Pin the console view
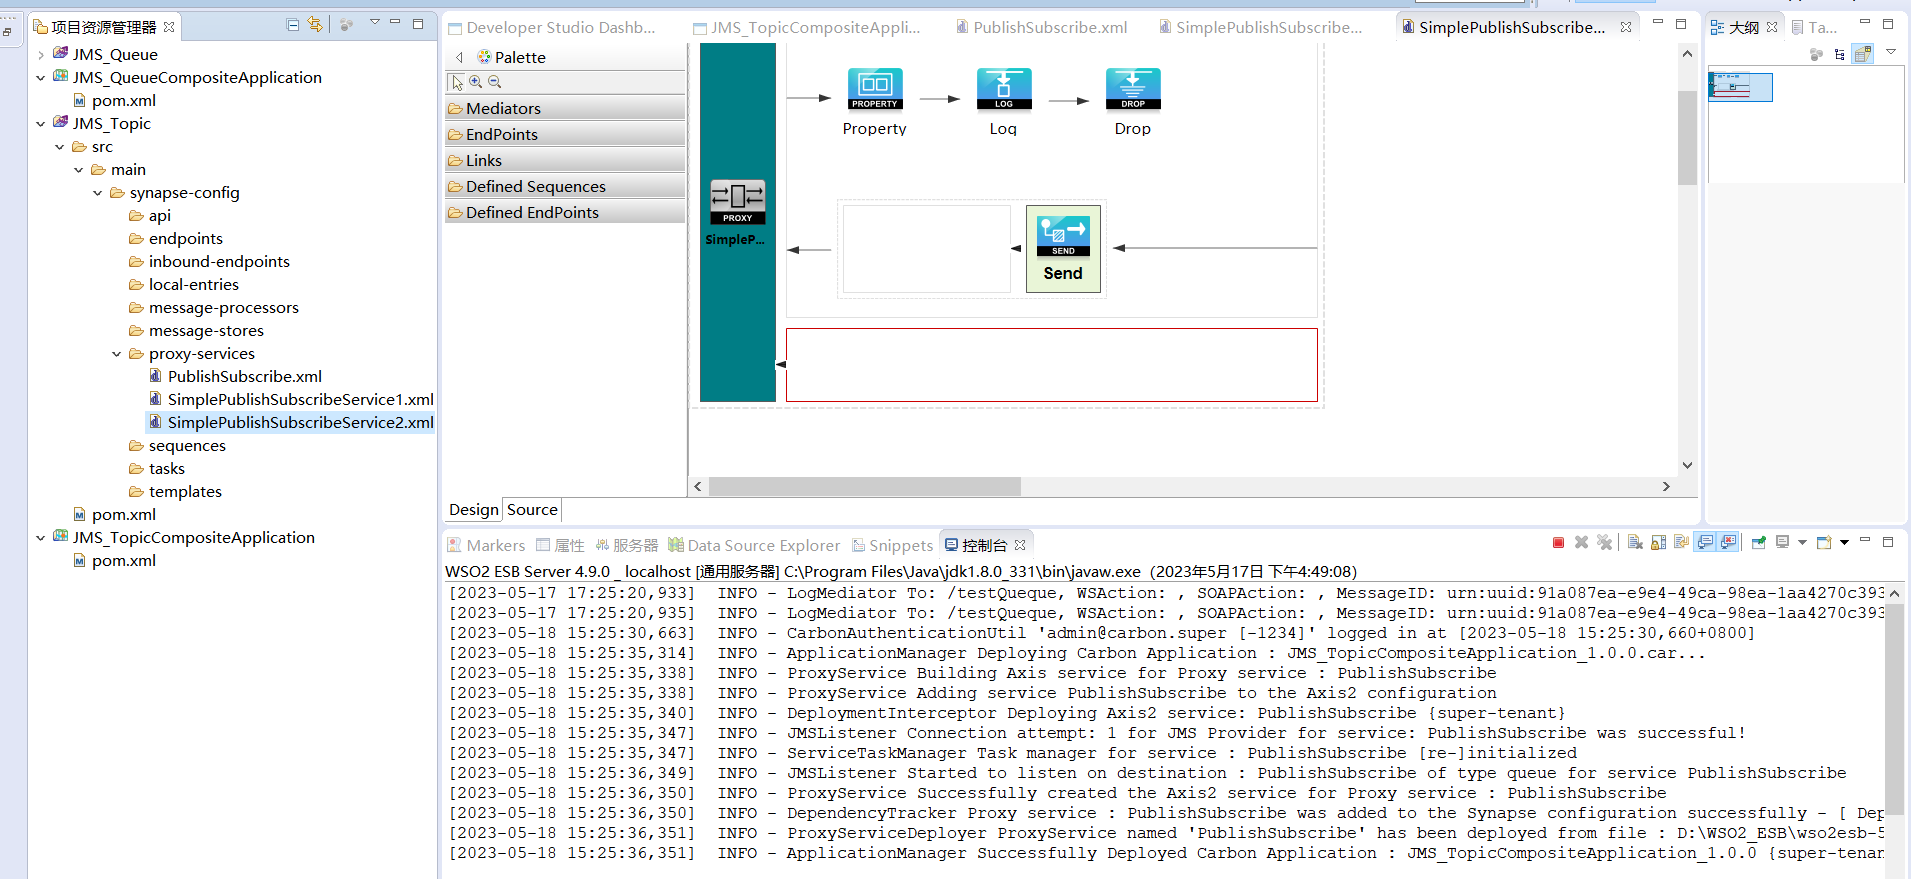The image size is (1911, 879). tap(1759, 542)
